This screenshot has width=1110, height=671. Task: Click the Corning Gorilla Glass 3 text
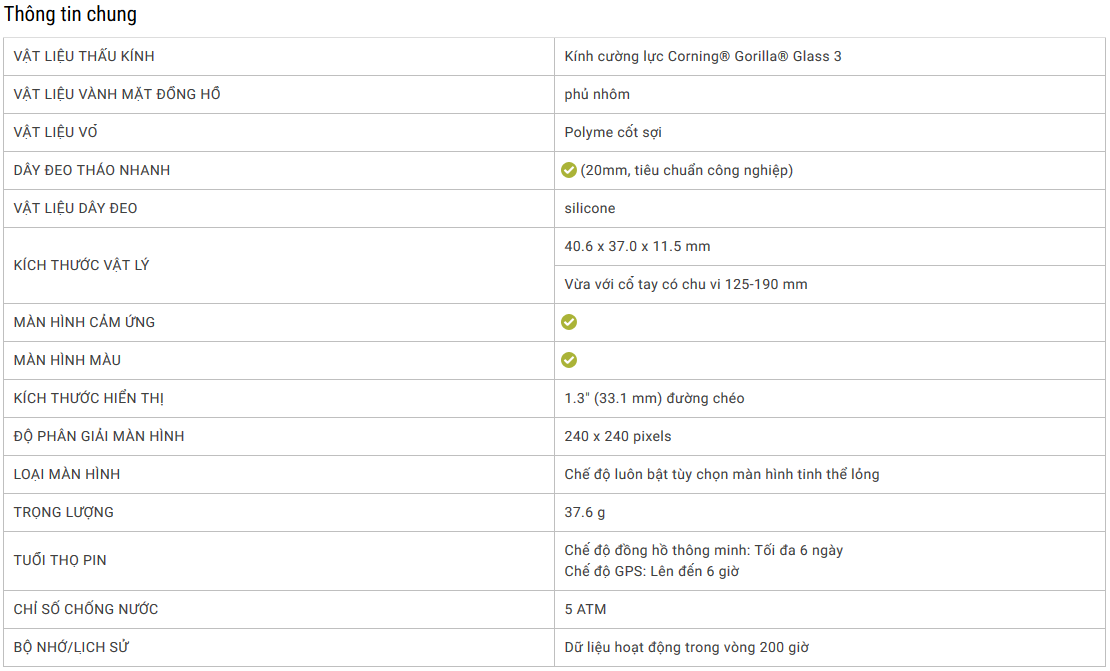703,56
